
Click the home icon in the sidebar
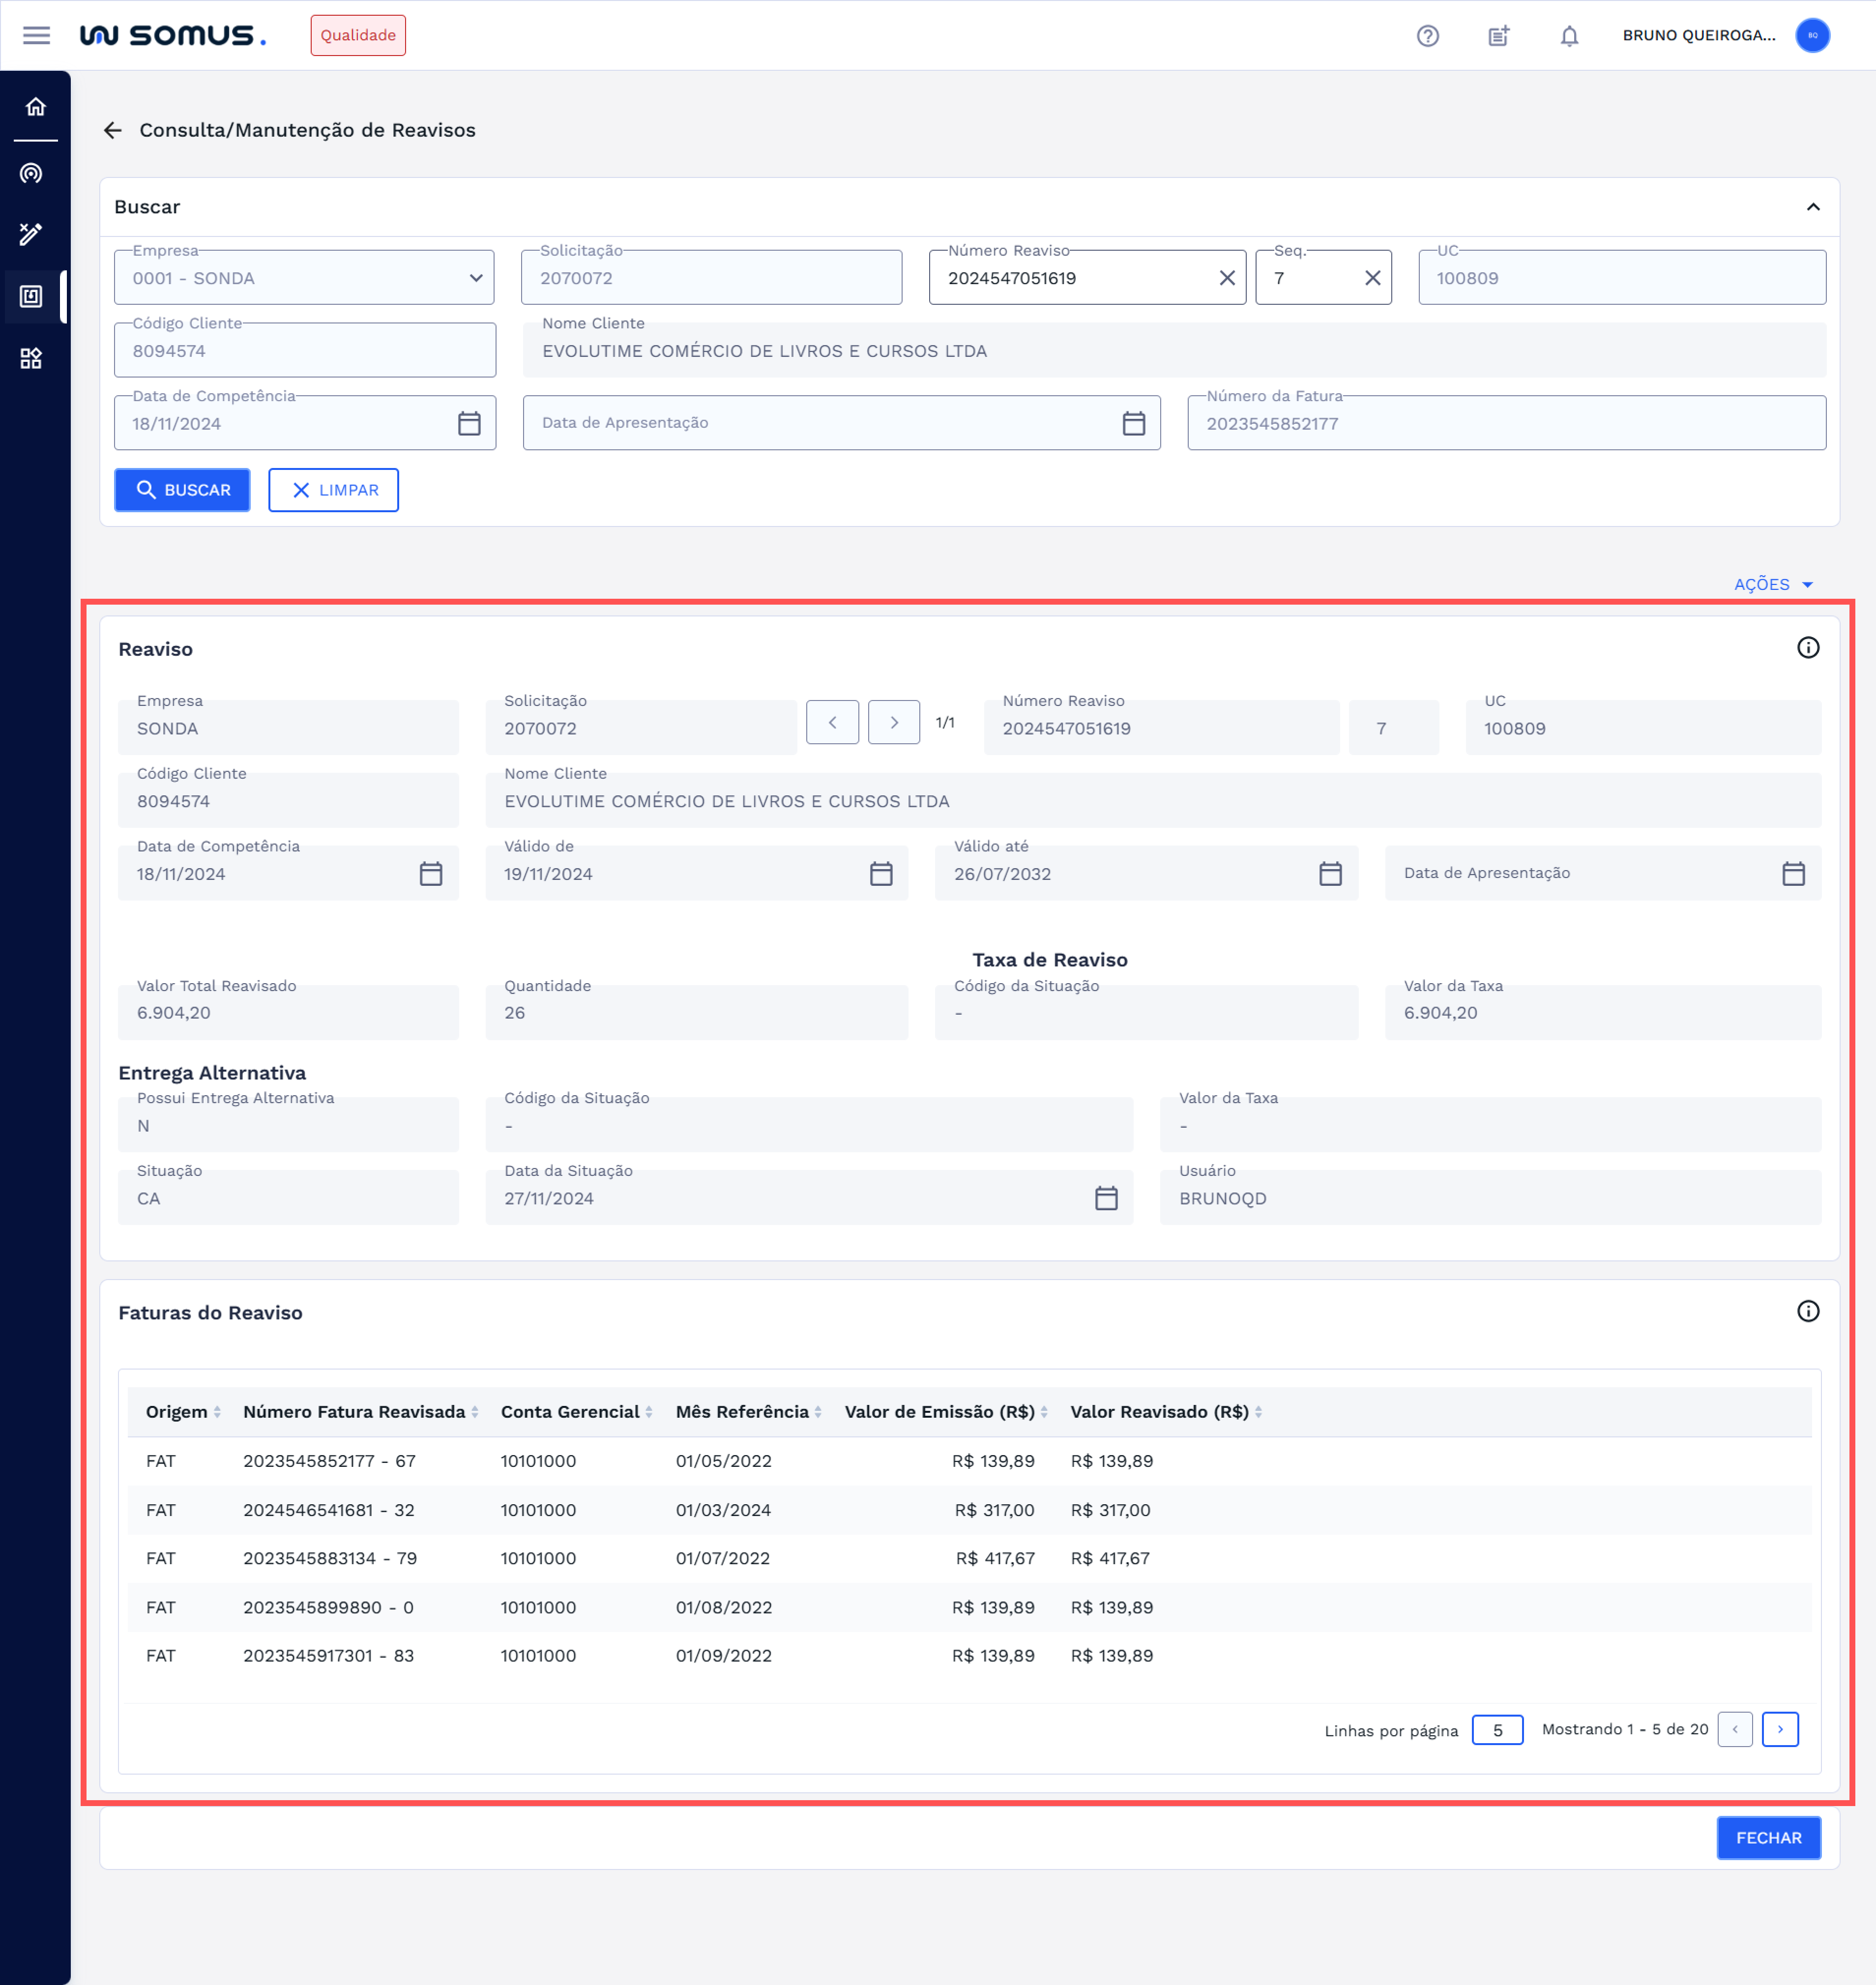35,107
